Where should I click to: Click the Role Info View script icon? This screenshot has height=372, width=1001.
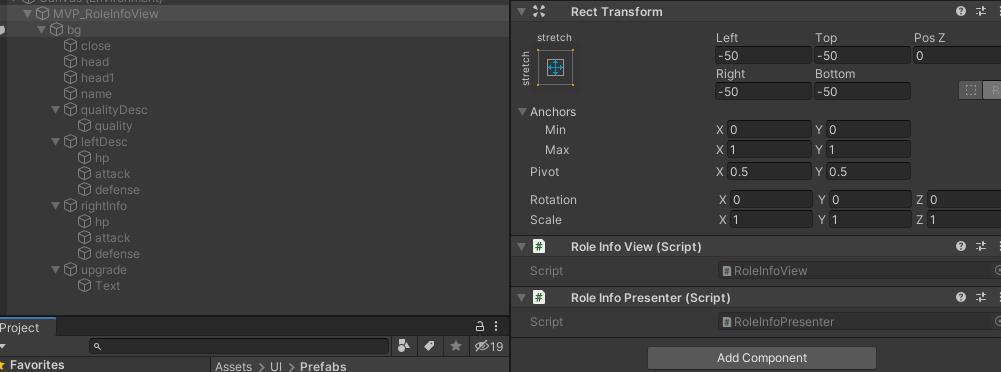point(539,246)
